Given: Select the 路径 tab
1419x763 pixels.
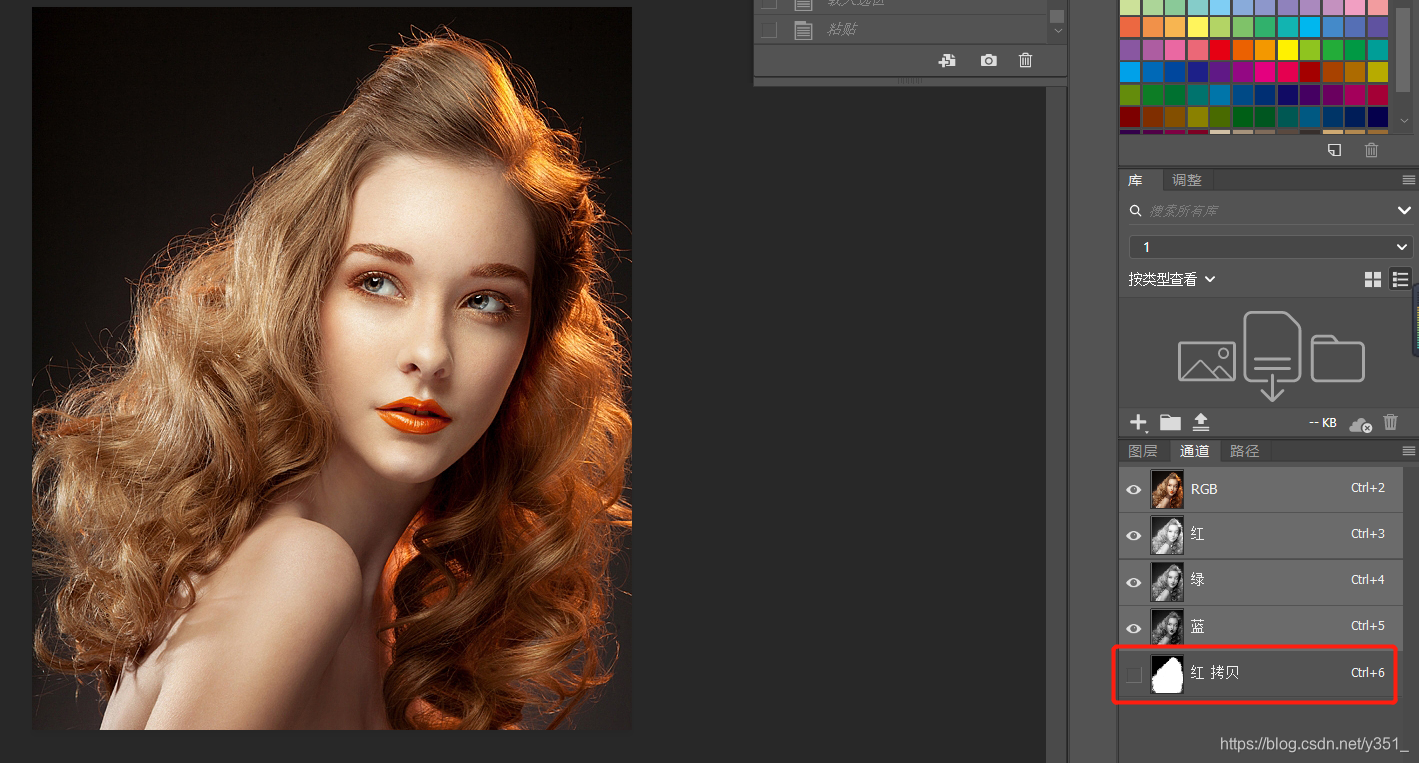Looking at the screenshot, I should [x=1245, y=451].
